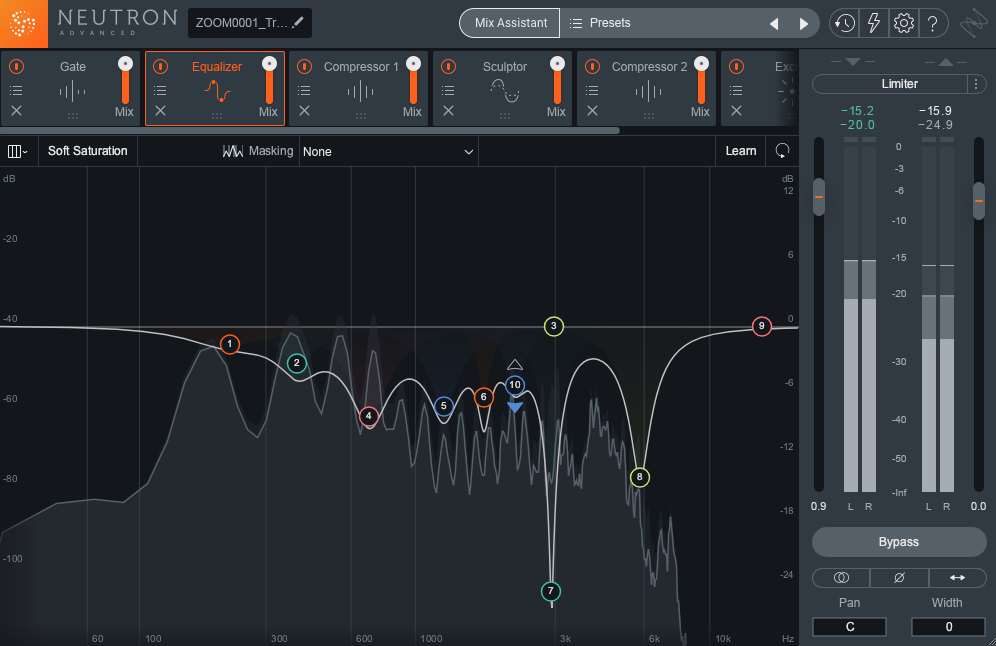Swap channels with the double-arrow icon
Screen dimensions: 996x646
point(957,577)
